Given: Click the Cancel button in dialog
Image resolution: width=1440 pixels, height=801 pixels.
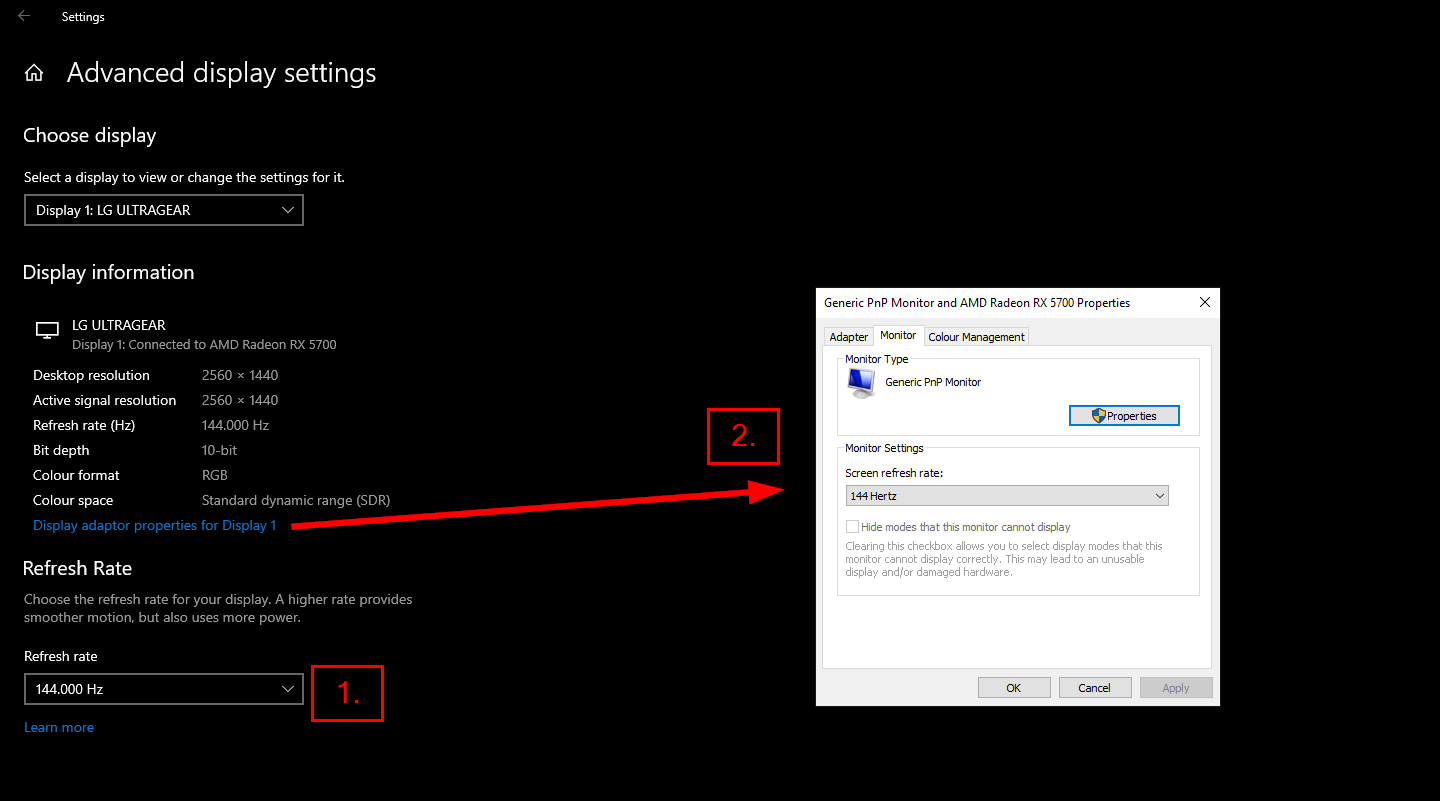Looking at the screenshot, I should click(1095, 688).
